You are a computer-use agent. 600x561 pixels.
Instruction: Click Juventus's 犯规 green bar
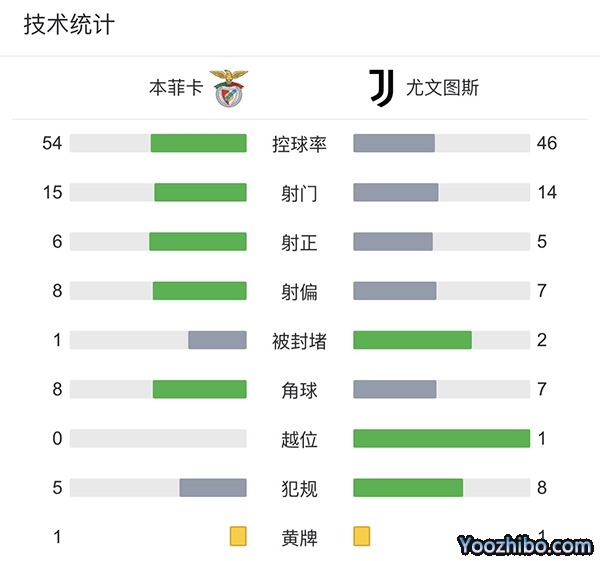coord(408,488)
